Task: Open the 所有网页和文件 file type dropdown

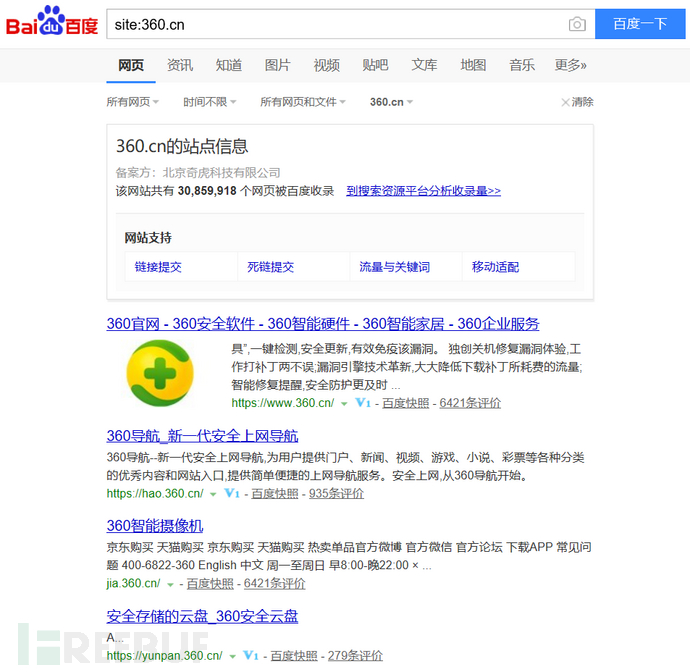Action: 303,102
